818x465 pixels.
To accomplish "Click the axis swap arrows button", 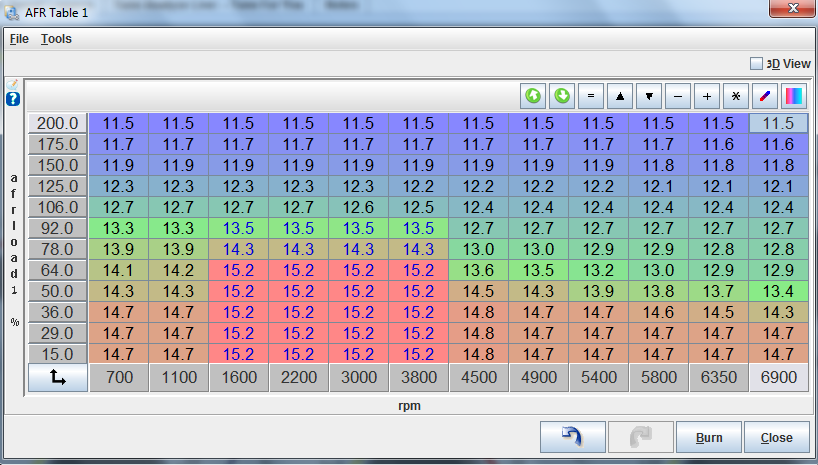I will click(57, 378).
